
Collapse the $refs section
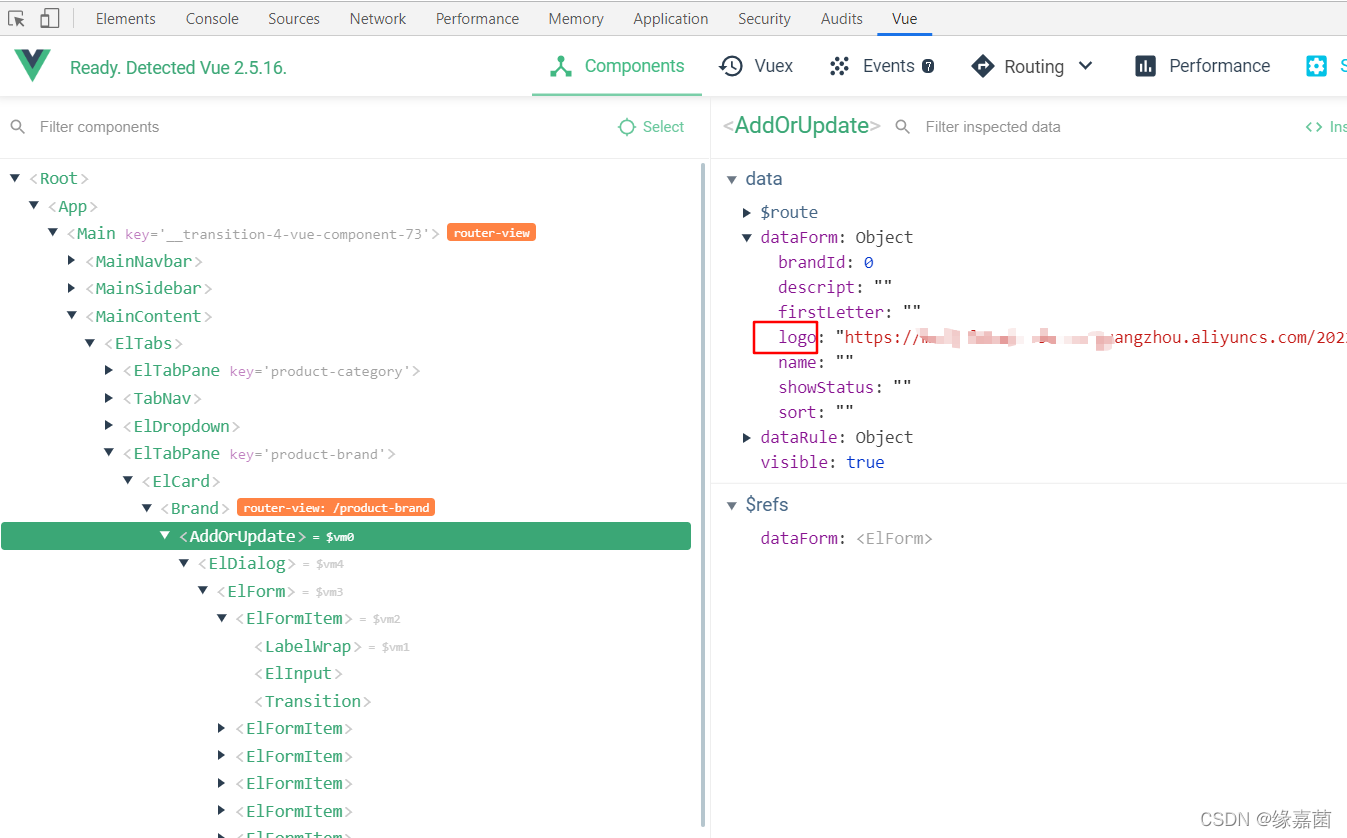pos(732,505)
